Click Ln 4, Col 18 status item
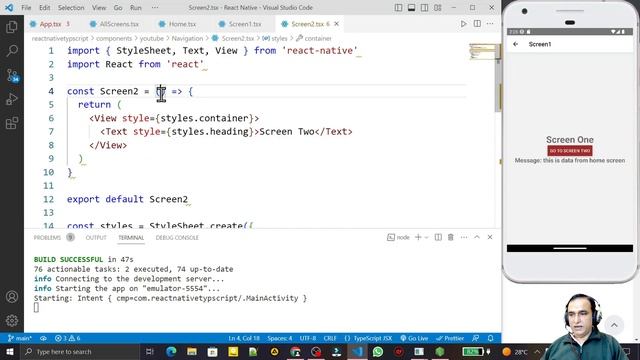 pyautogui.click(x=244, y=338)
